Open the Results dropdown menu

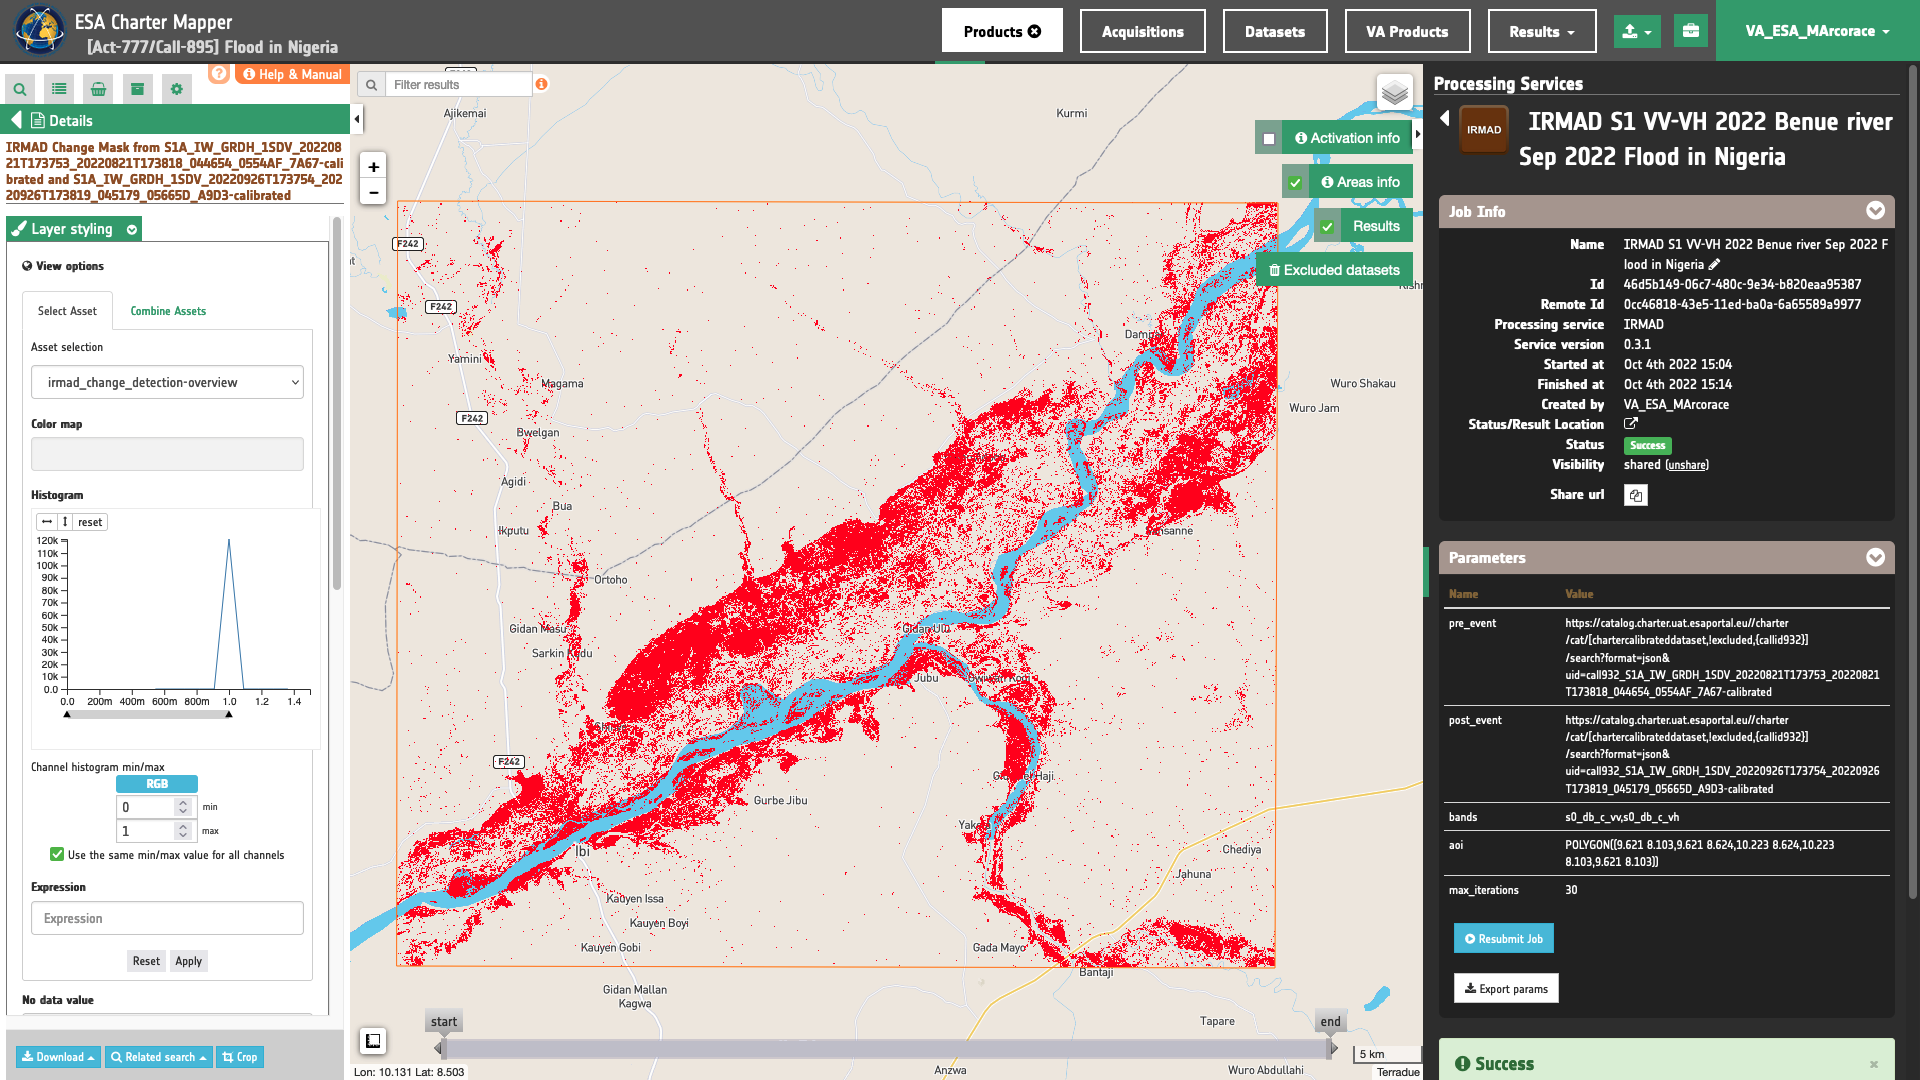tap(1542, 31)
